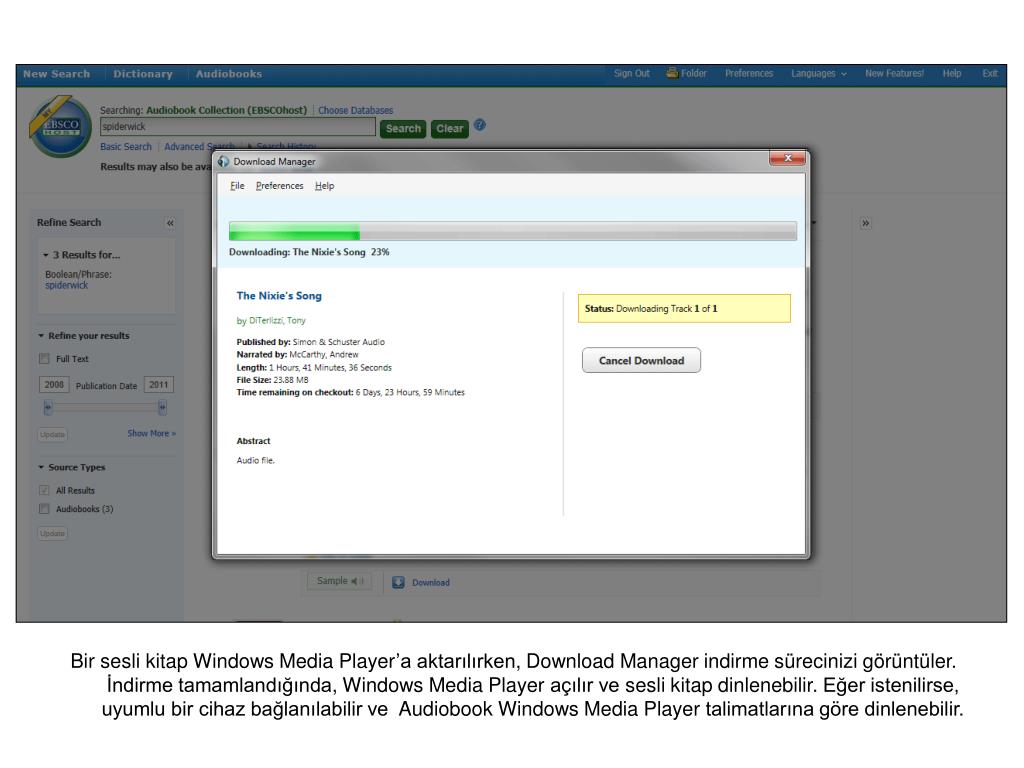This screenshot has width=1024, height=768.
Task: Click The Nixie's Song title link
Action: point(279,296)
